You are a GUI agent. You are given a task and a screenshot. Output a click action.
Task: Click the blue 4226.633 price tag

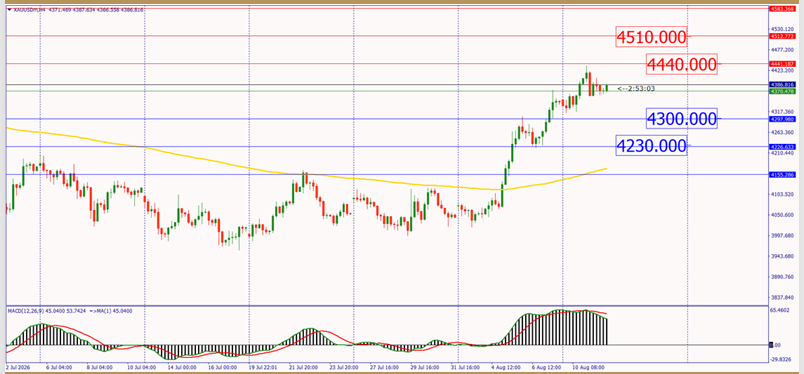pos(782,147)
